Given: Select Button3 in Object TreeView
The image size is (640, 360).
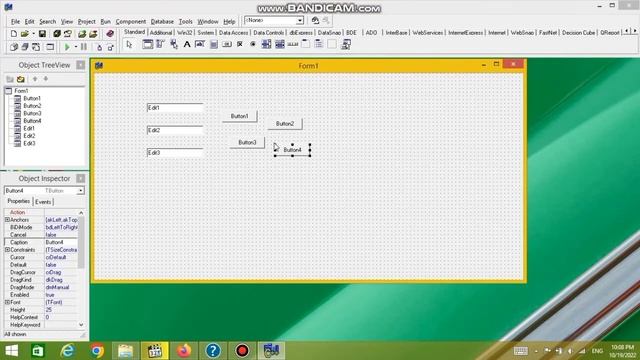Looking at the screenshot, I should 32,113.
